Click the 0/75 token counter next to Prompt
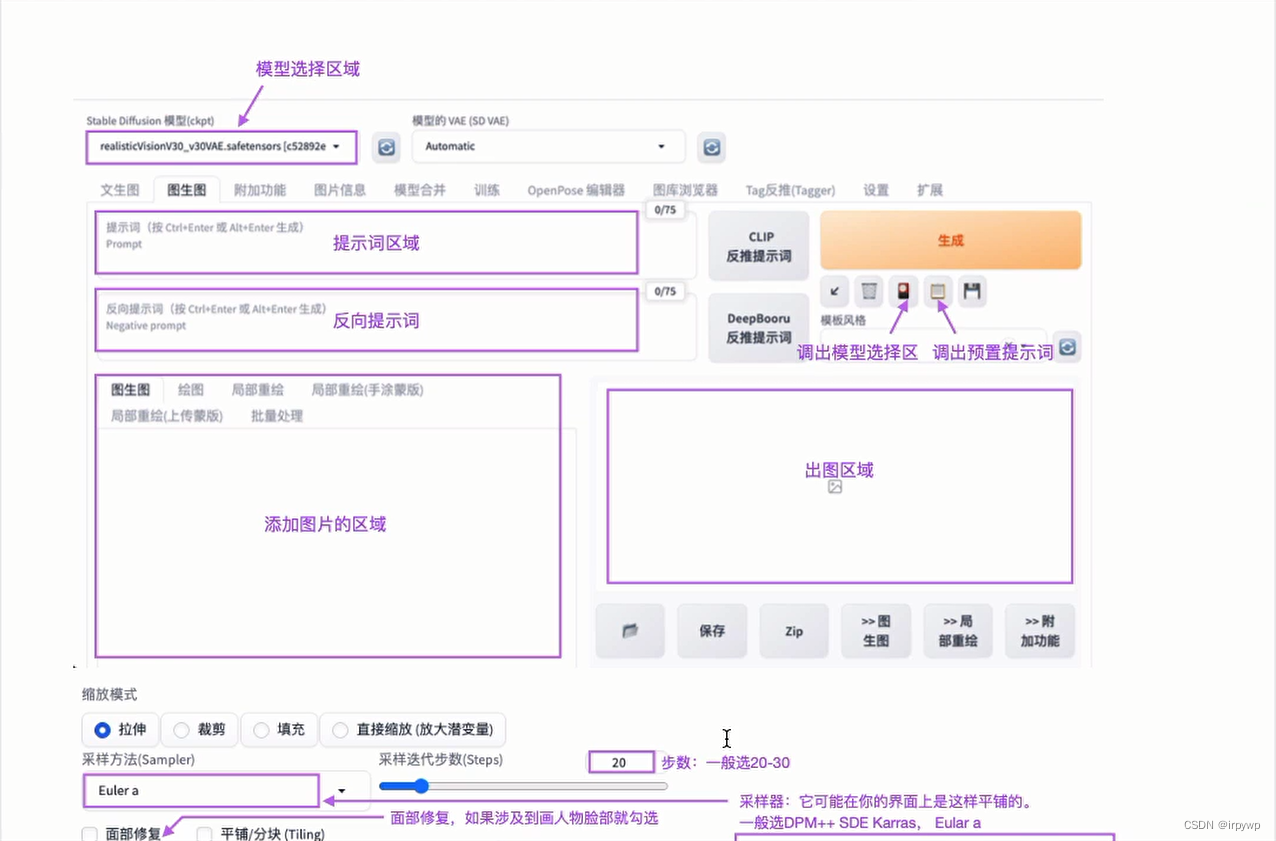Screen dimensions: 1276x841 pyautogui.click(x=664, y=210)
